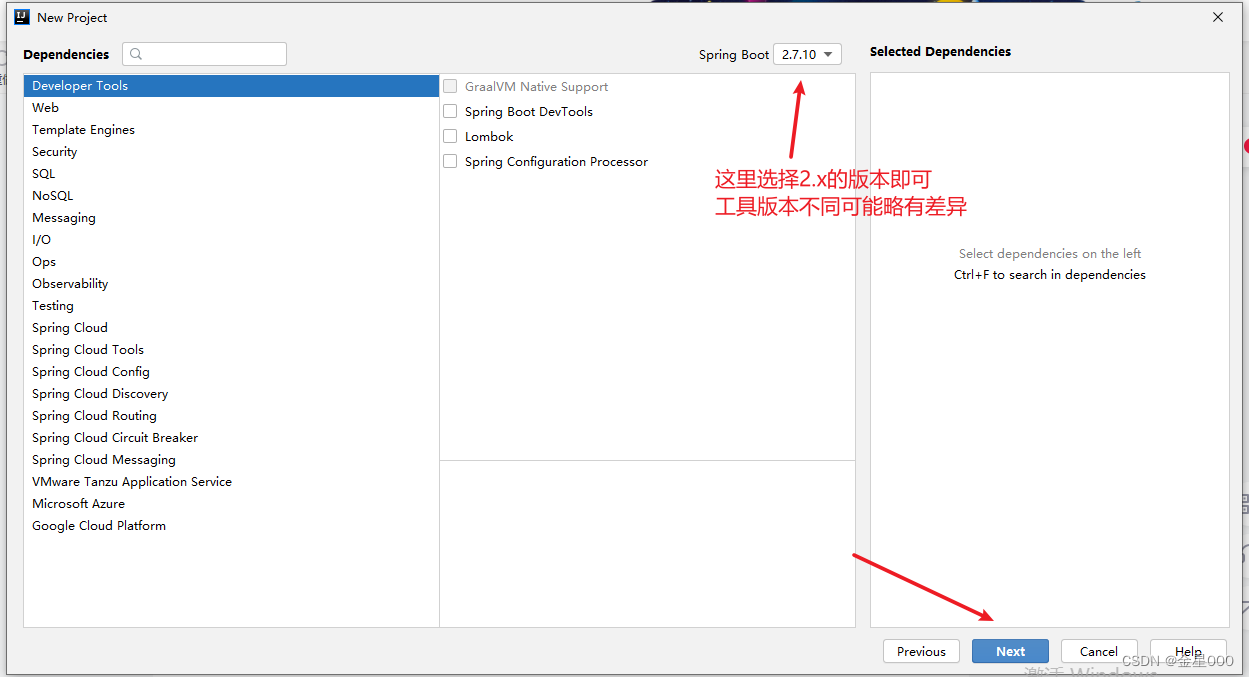Open the SQL dependencies section
This screenshot has width=1249, height=677.
click(x=43, y=173)
